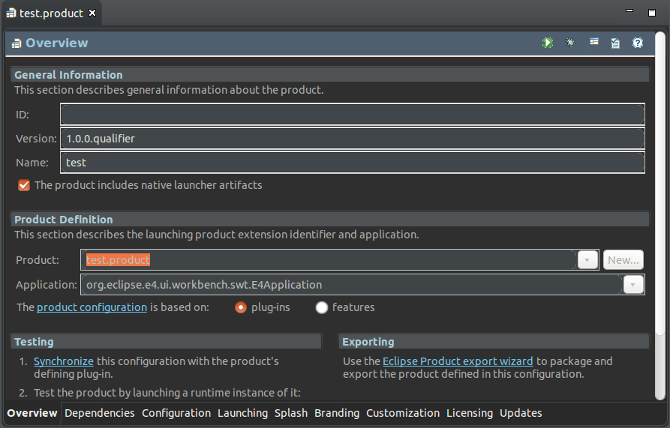Launch an Eclipse application with green run icon
This screenshot has height=428, width=670.
(x=547, y=43)
